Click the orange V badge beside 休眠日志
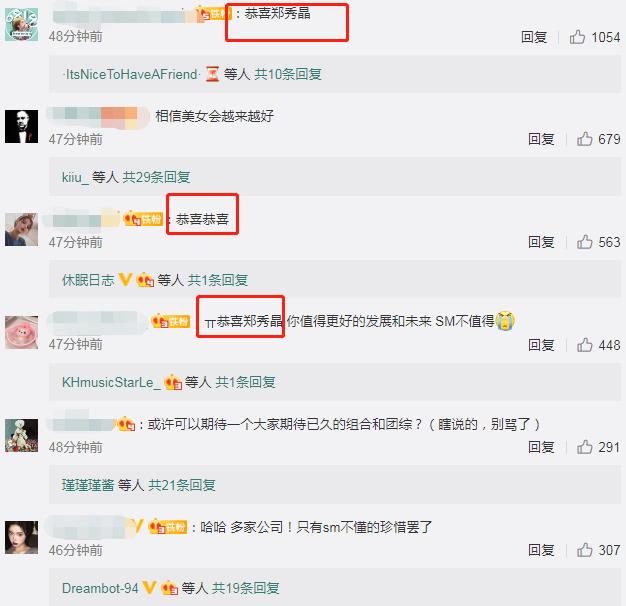Viewport: 626px width, 606px height. [125, 279]
